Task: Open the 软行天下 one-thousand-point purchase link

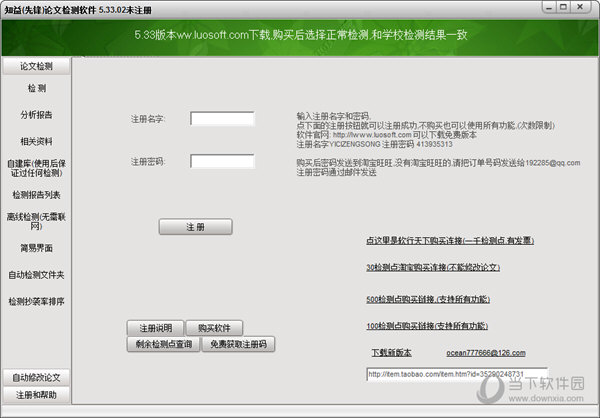Action: (x=450, y=240)
